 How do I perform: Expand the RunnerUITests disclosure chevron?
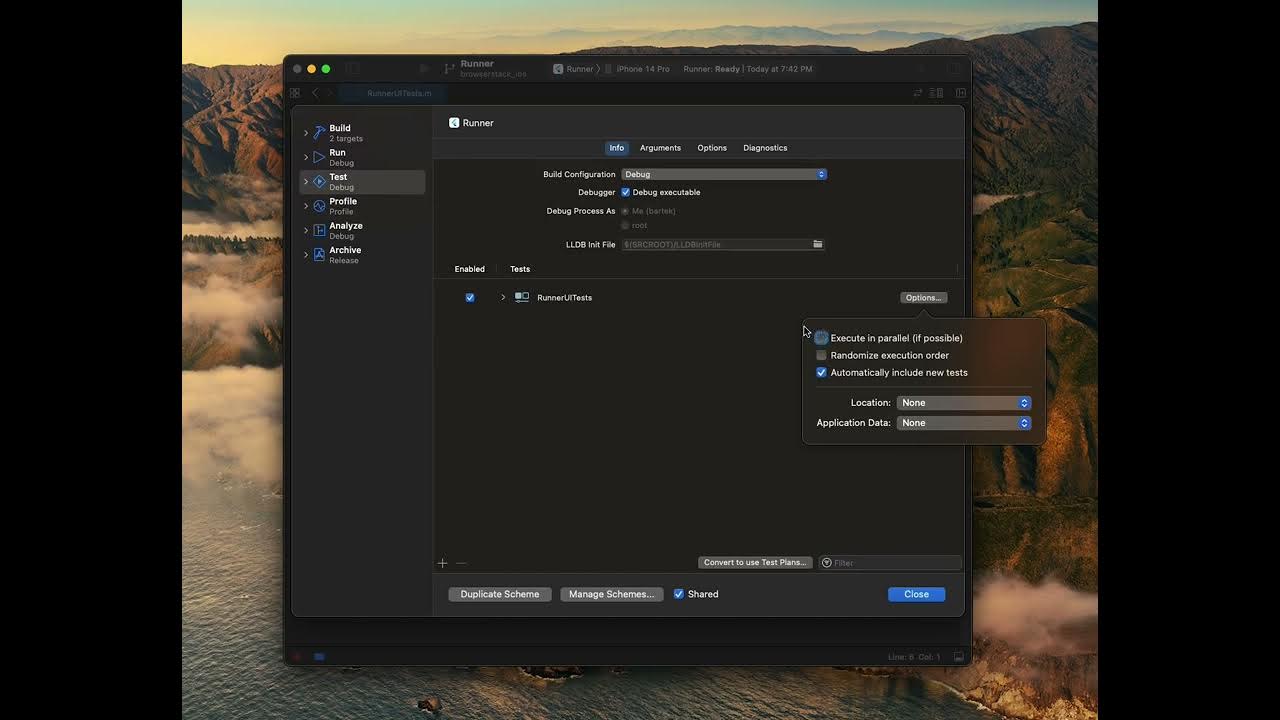pyautogui.click(x=503, y=297)
